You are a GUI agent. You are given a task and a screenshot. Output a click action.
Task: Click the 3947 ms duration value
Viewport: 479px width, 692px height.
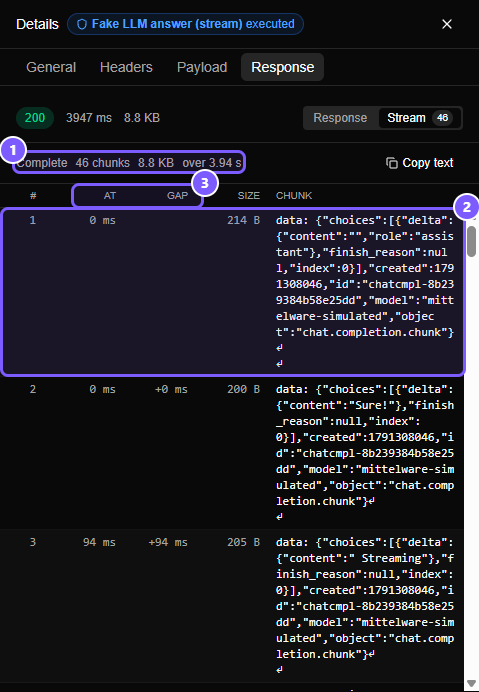point(89,118)
